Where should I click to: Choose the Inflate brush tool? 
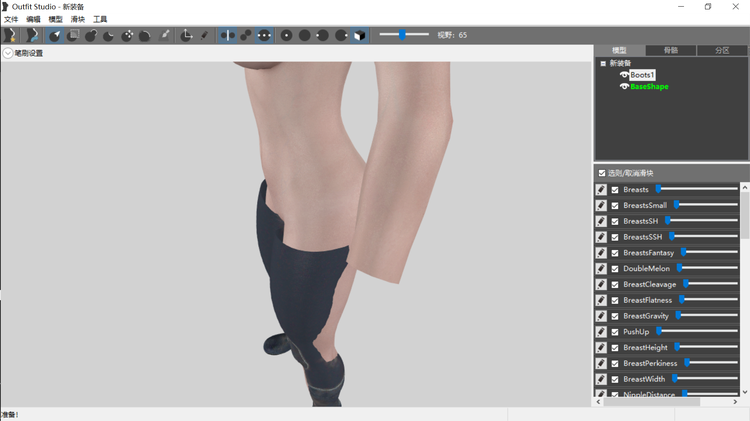tap(91, 35)
